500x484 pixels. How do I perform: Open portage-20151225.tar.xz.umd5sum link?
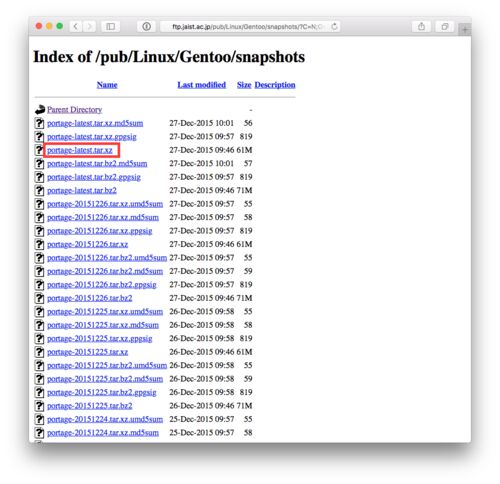105,311
